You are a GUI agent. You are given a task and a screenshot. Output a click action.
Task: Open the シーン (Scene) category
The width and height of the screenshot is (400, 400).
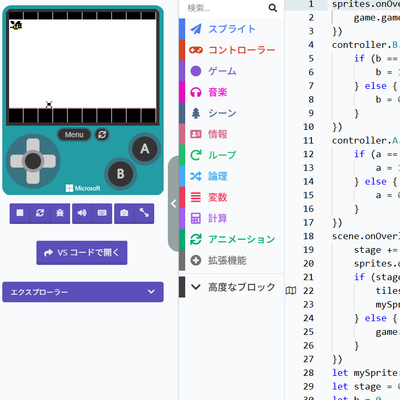[232, 113]
